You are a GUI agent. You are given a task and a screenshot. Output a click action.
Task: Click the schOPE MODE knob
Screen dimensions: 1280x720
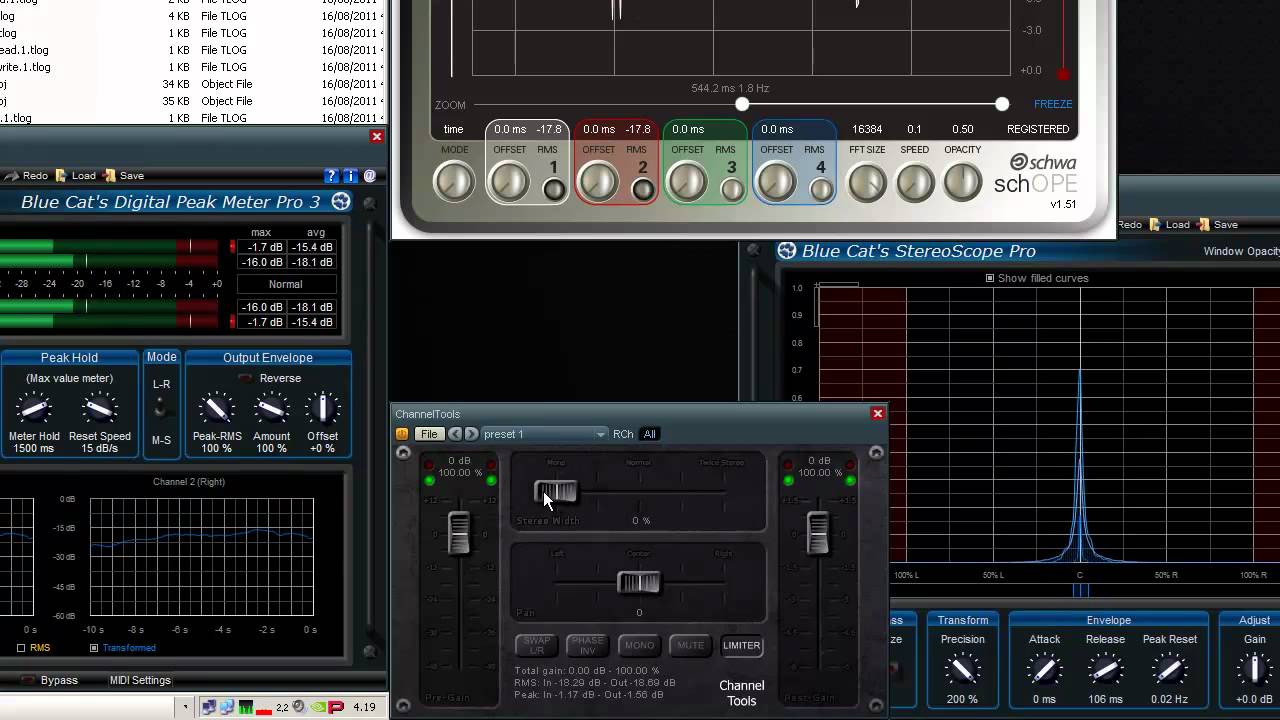click(x=454, y=182)
